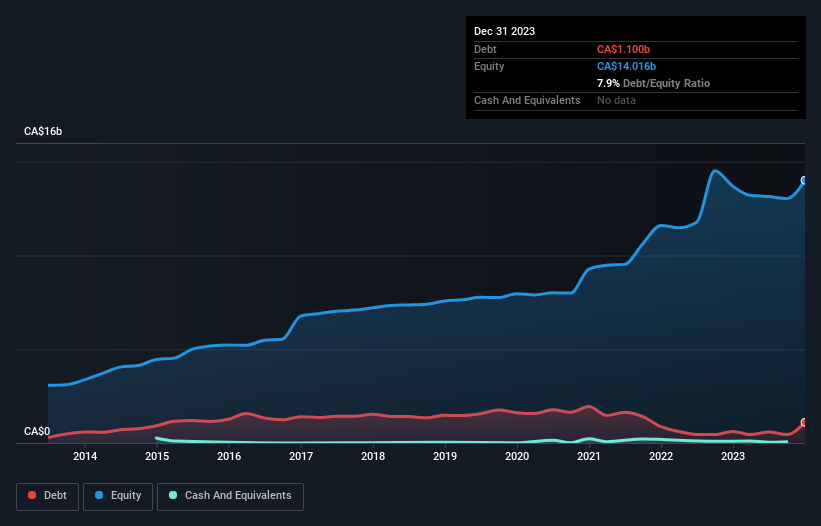This screenshot has height=526, width=821.
Task: Click the 2020 x-axis label
Action: point(517,456)
